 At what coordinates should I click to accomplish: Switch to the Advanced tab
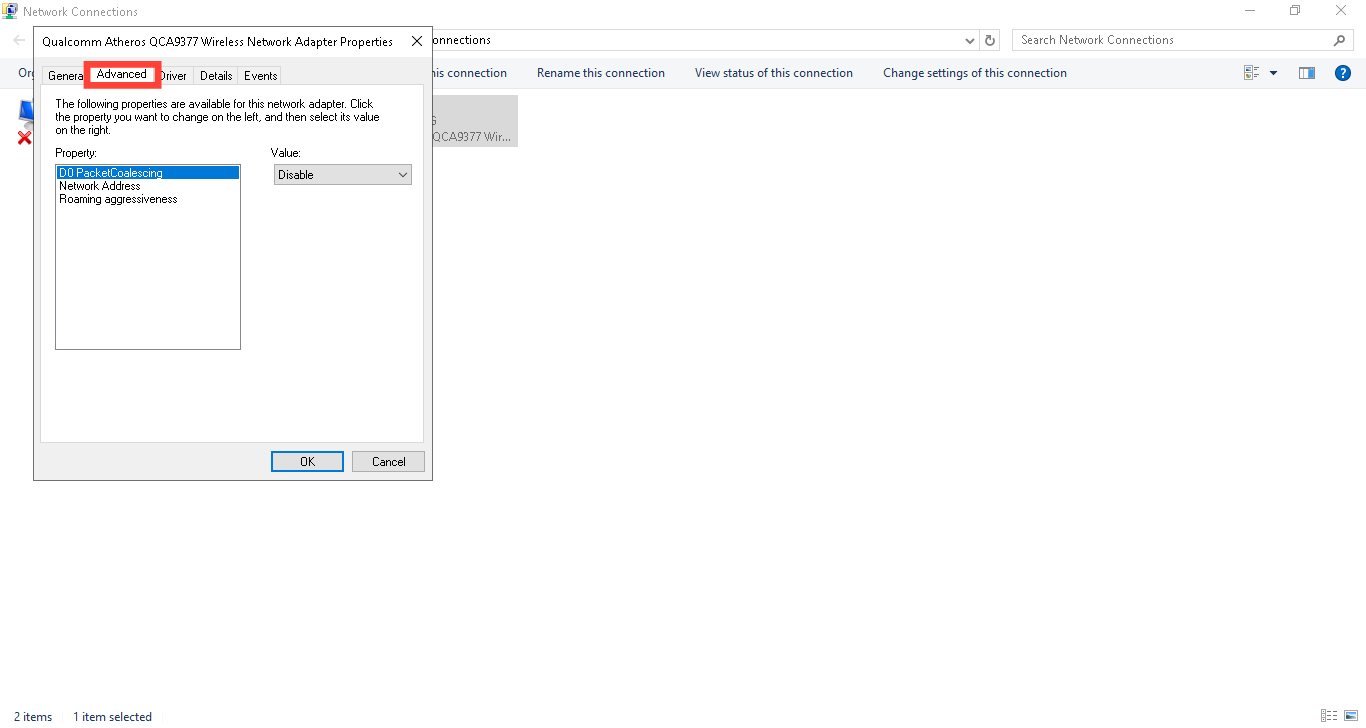tap(122, 75)
